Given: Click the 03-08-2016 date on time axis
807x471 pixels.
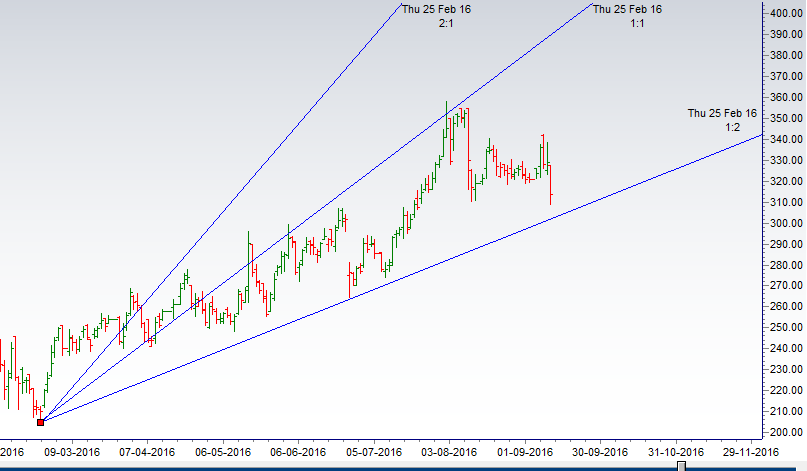Looking at the screenshot, I should tap(449, 451).
